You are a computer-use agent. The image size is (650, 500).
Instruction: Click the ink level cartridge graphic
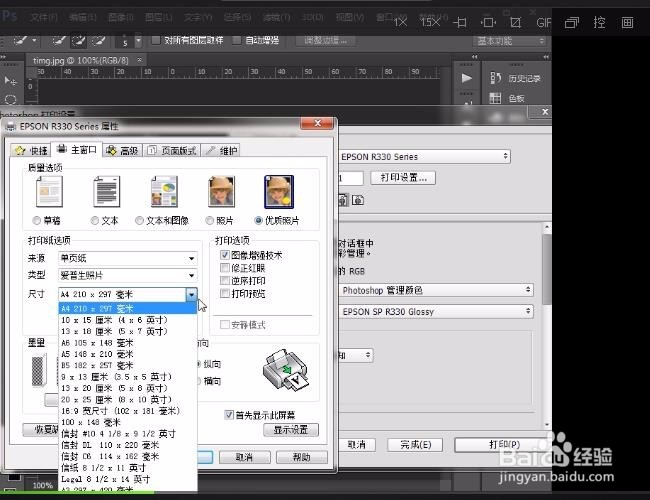pyautogui.click(x=39, y=370)
